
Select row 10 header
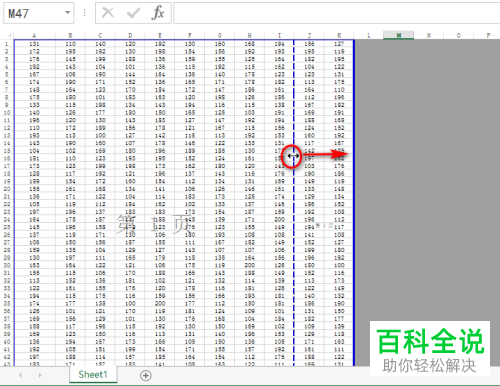click(x=7, y=113)
